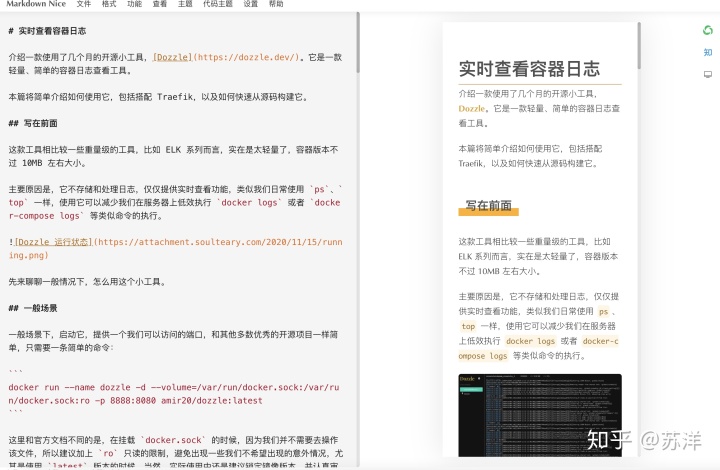720x470 pixels.
Task: Click the preview title 实时查看容器日志
Action: click(529, 69)
